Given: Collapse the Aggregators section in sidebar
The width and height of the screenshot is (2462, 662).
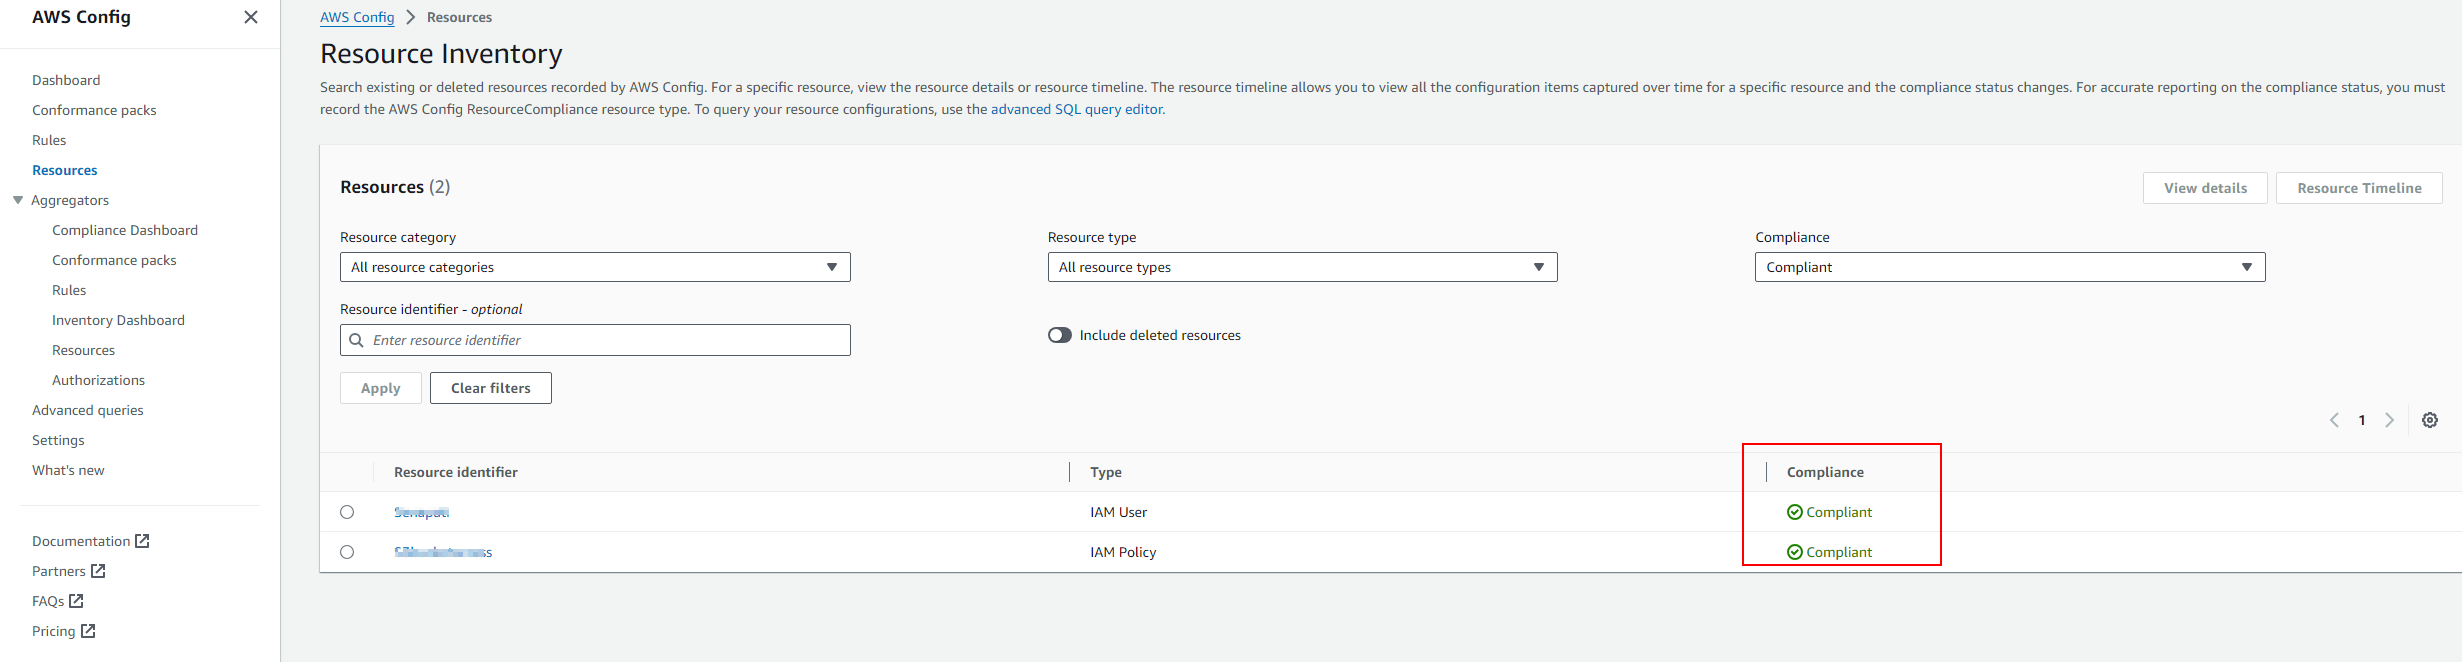Looking at the screenshot, I should pyautogui.click(x=18, y=200).
